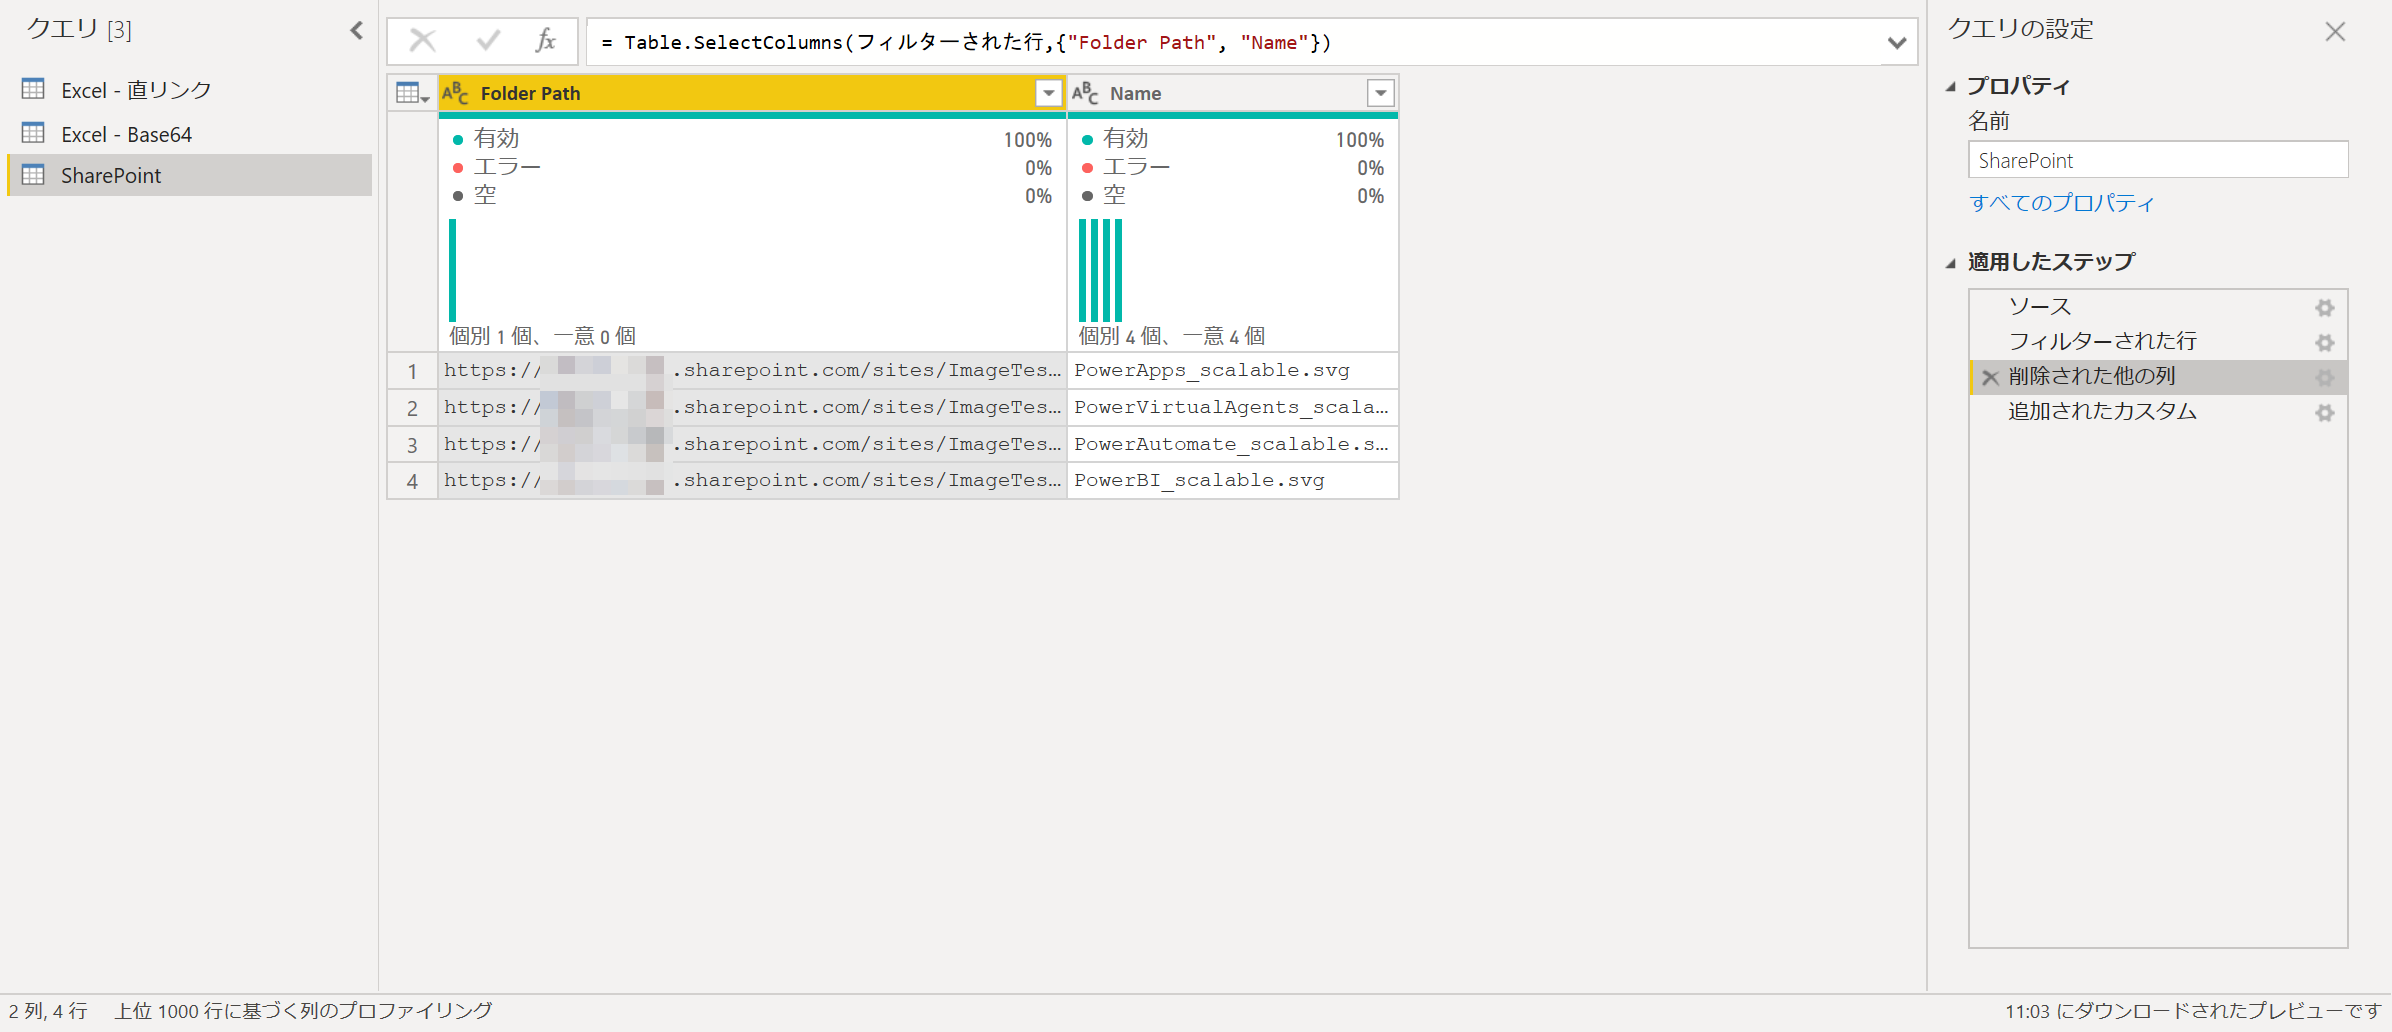Open the table options menu in the grid corner
Viewport: 2392px width, 1032px height.
[412, 93]
